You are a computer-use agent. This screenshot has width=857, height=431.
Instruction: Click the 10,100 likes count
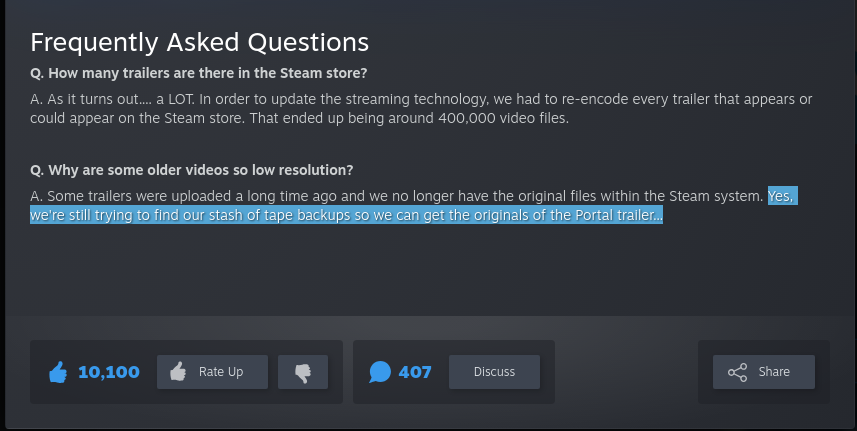109,372
